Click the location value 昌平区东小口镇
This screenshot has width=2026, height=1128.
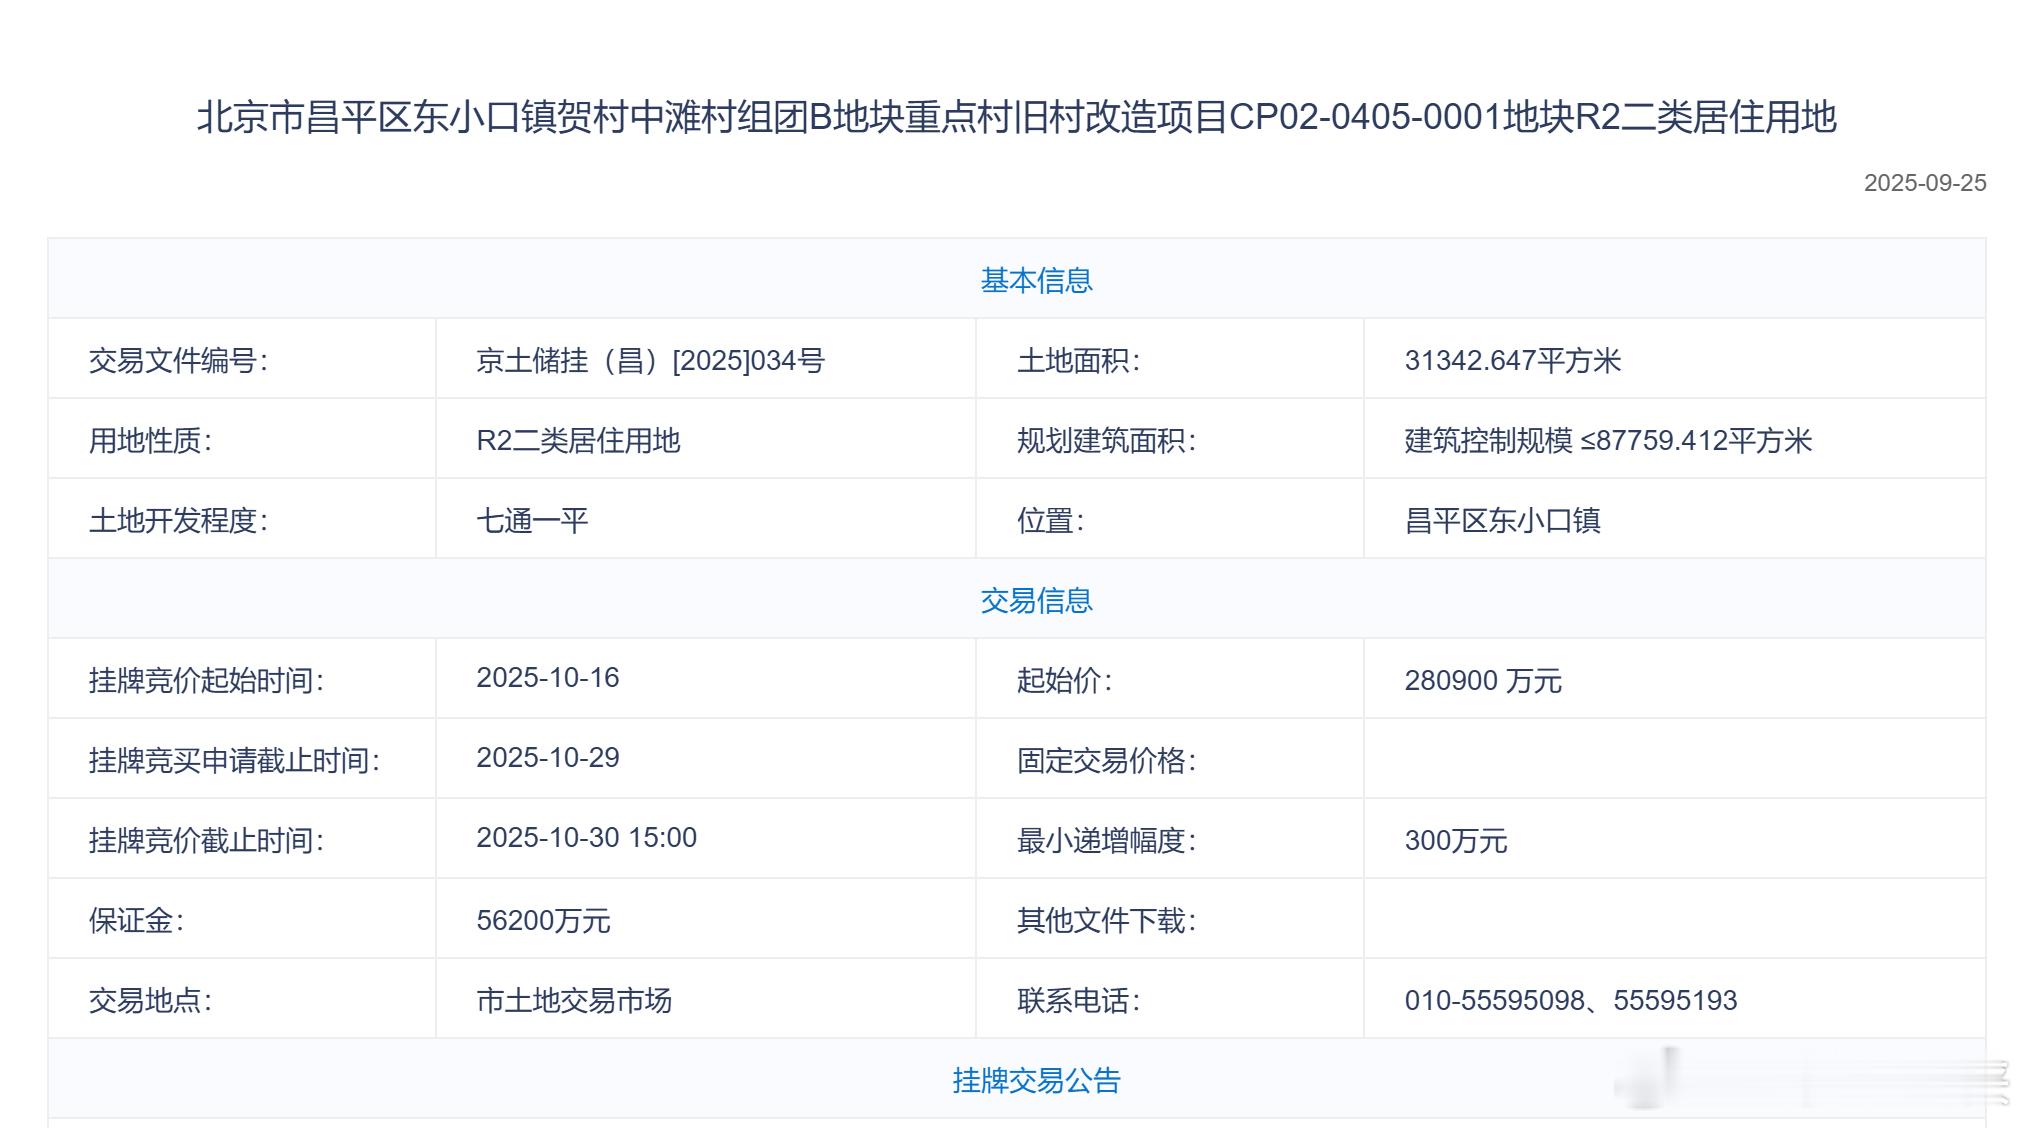[1502, 520]
